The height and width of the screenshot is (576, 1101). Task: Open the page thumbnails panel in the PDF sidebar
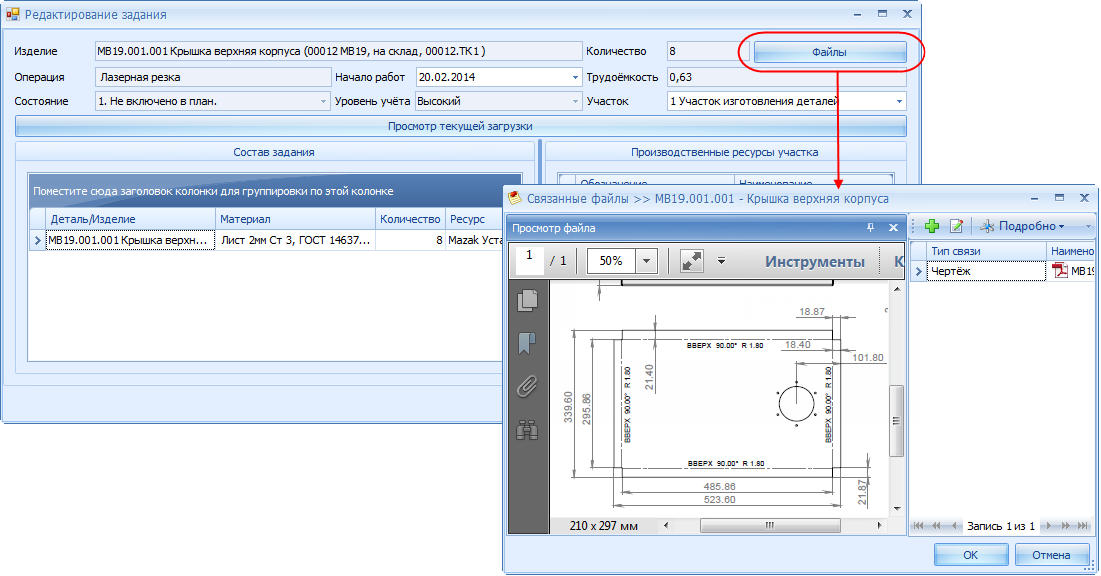527,300
